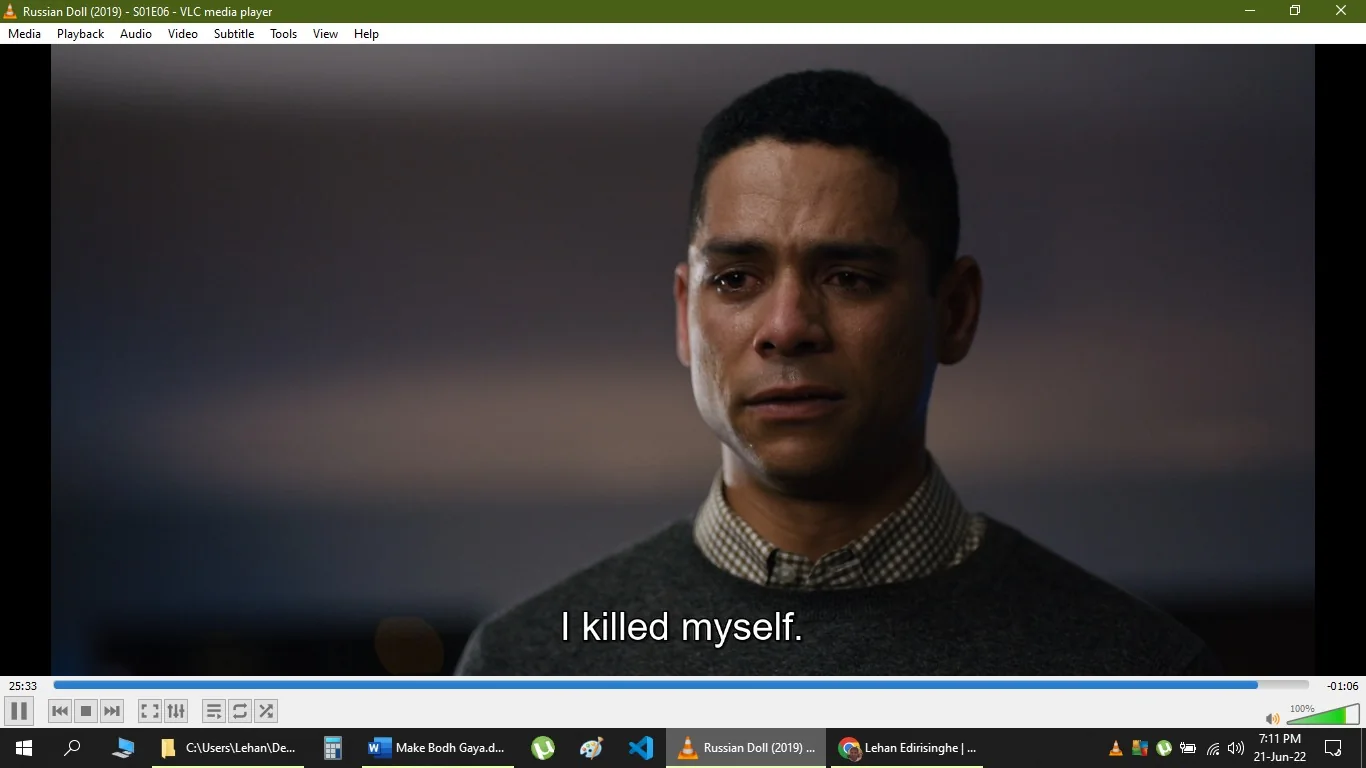Click the multicolored tray icon beside VLC cone
Viewport: 1366px width, 768px height.
coord(1140,748)
